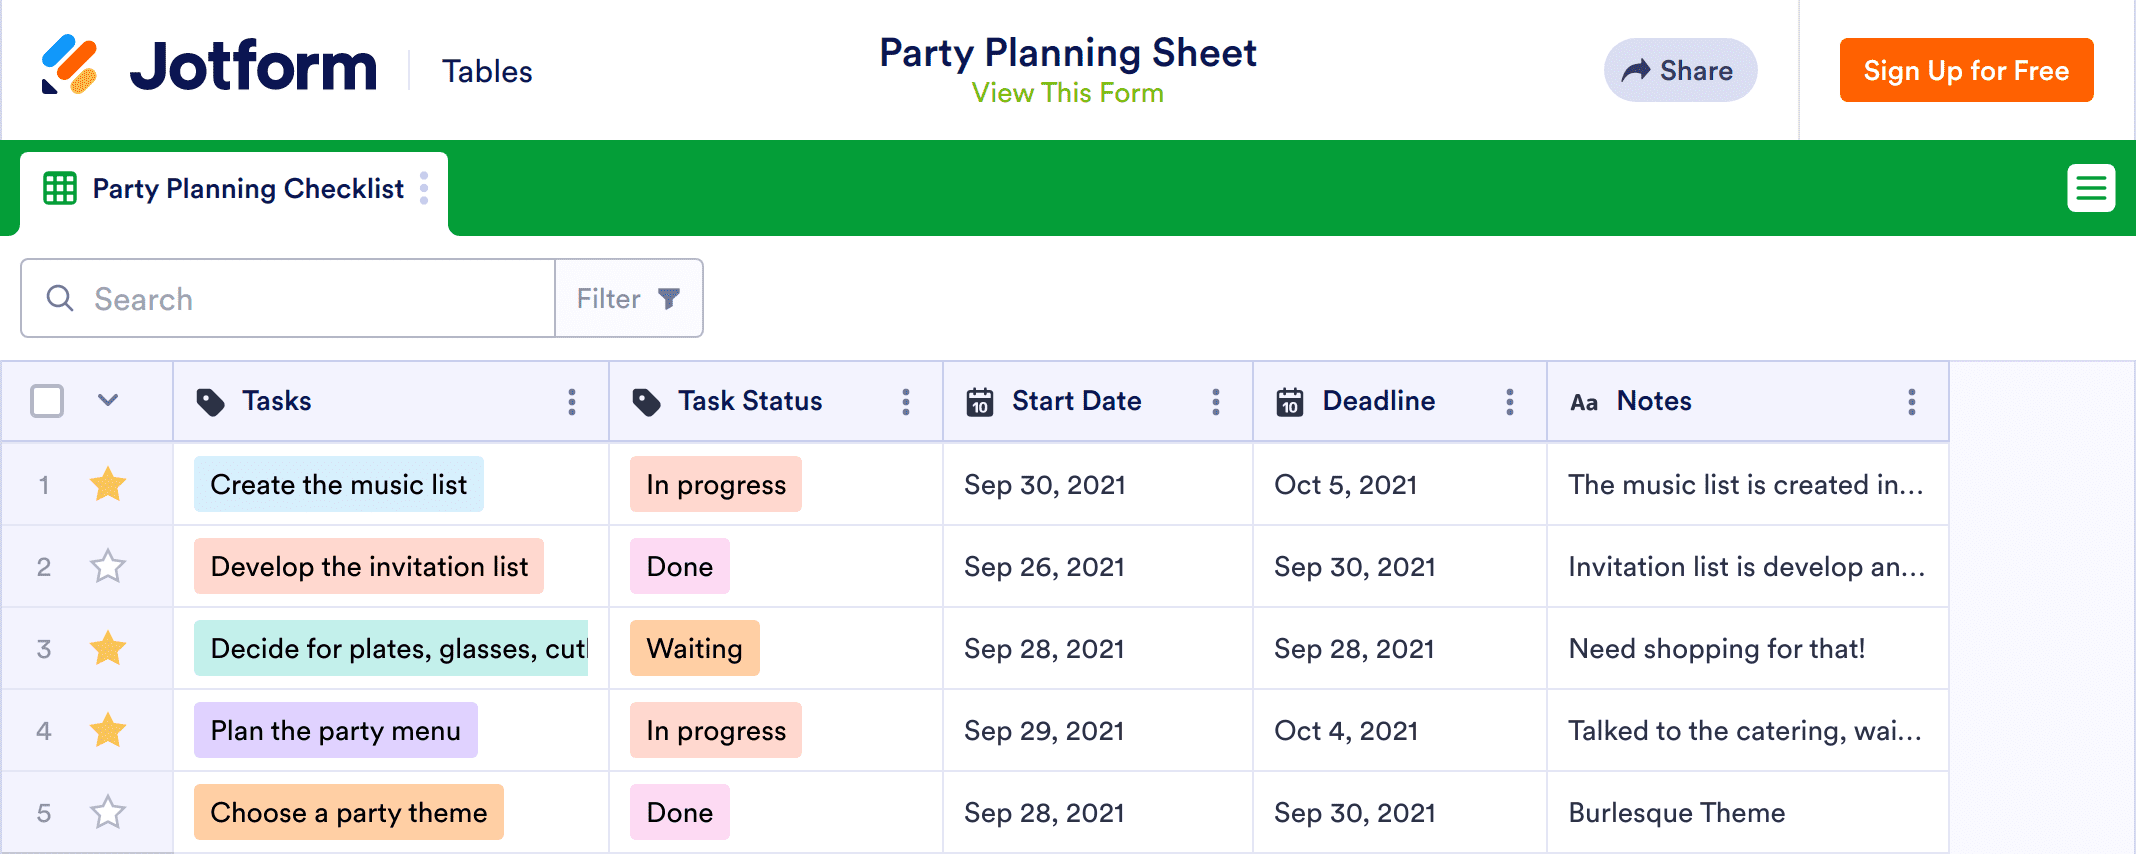Click the Jotform logo icon
The height and width of the screenshot is (854, 2136).
[x=69, y=66]
